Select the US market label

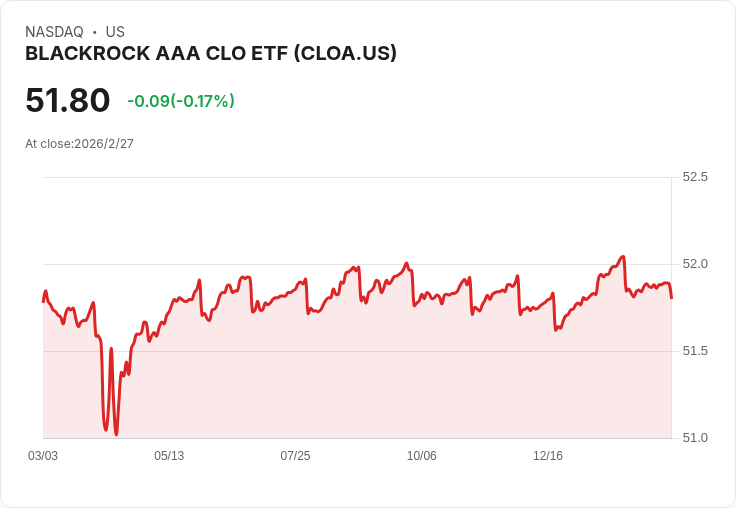click(x=115, y=32)
